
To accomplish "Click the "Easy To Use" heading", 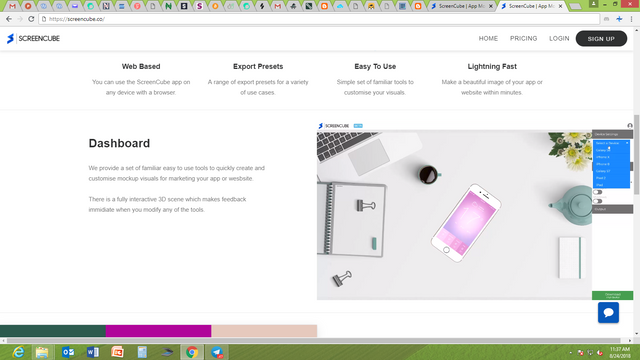I will tap(375, 67).
